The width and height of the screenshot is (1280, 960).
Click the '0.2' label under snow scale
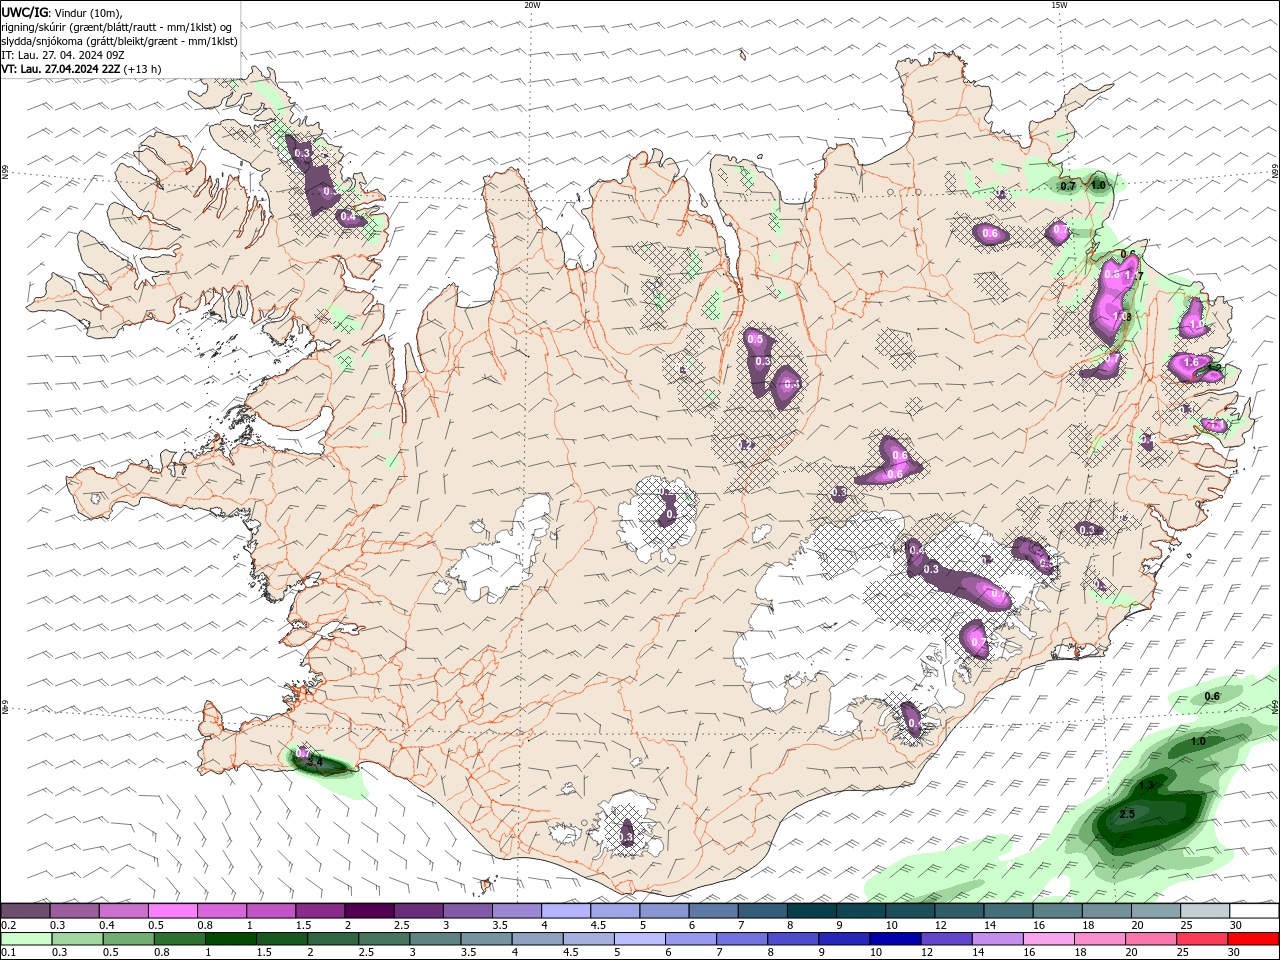click(x=9, y=925)
